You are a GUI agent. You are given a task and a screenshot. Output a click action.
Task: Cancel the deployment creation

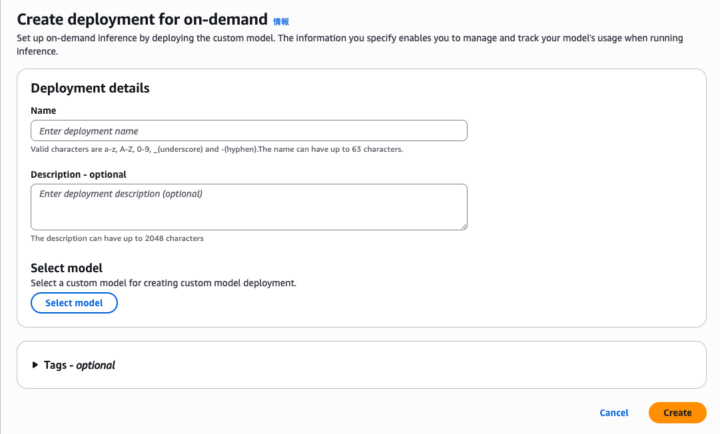tap(613, 412)
